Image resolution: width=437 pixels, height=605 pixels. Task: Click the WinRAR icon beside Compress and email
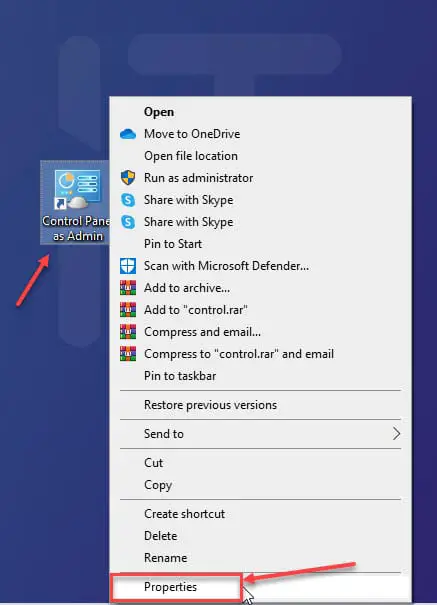pyautogui.click(x=128, y=332)
